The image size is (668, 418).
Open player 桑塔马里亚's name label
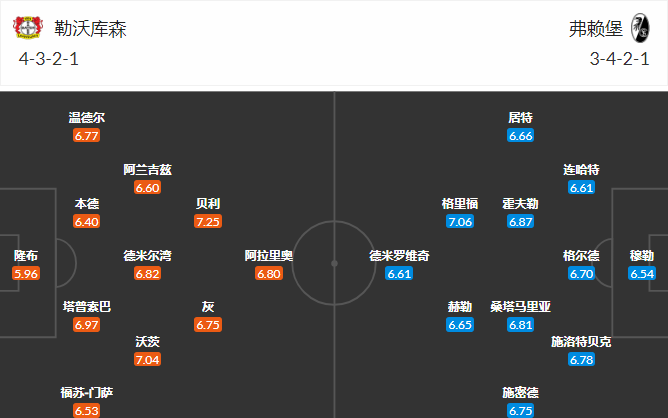click(520, 308)
